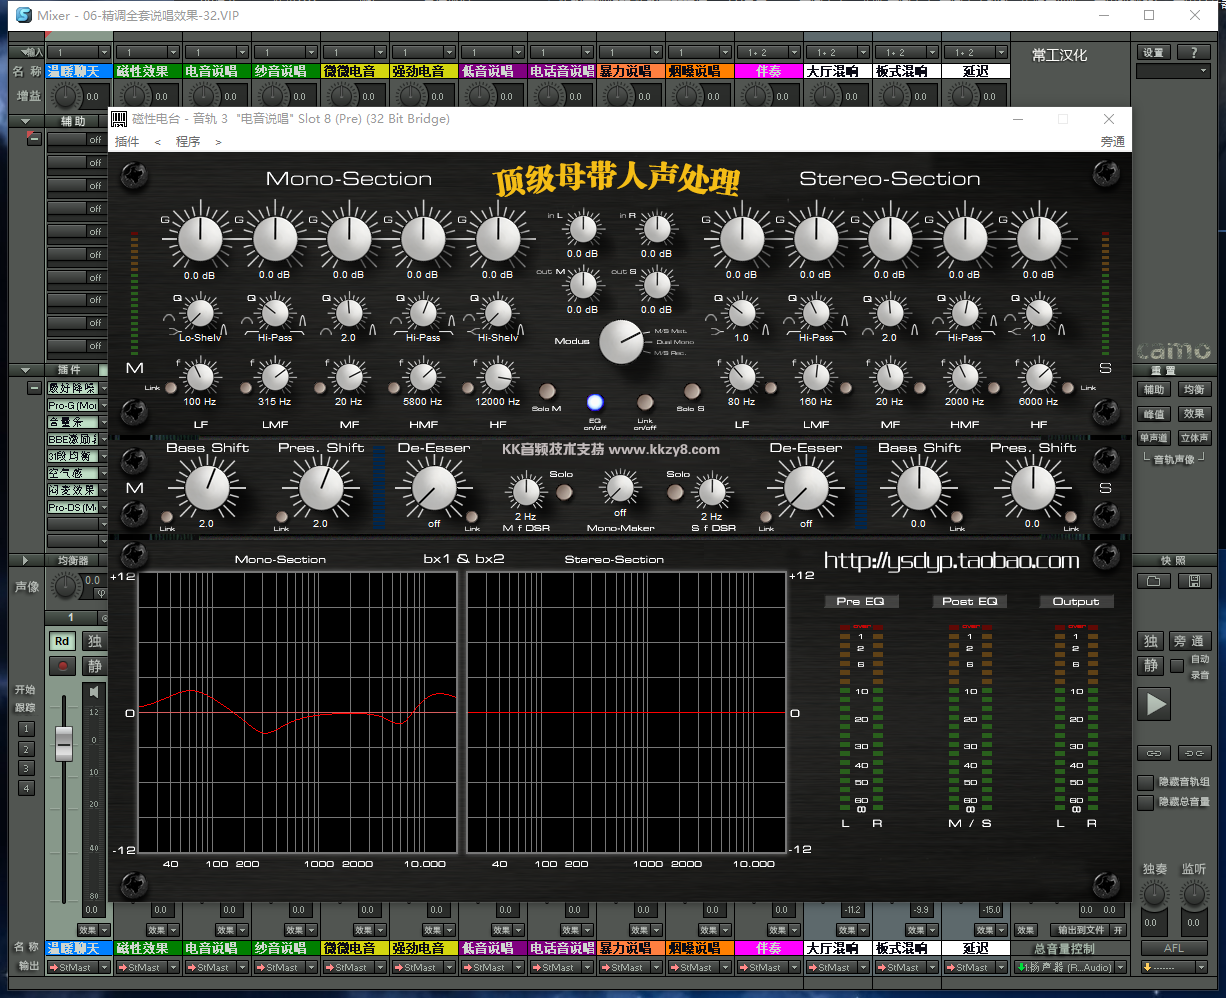Click the Mono LF 100 Hz frequency knob

[200, 377]
